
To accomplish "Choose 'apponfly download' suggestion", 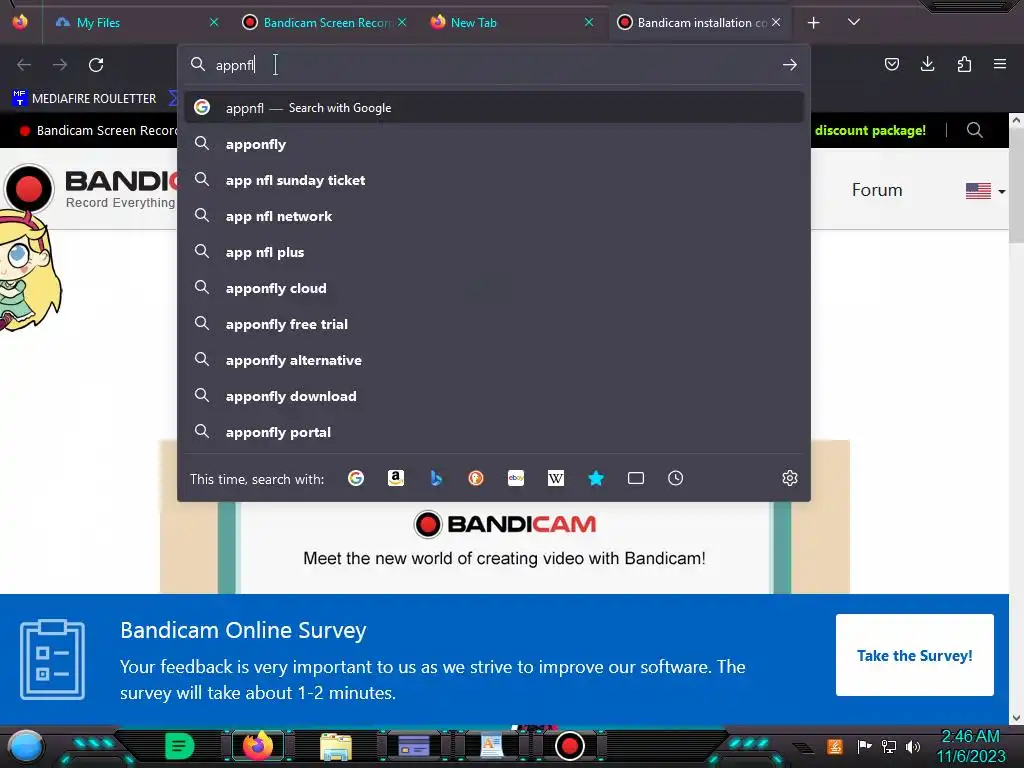I will (x=494, y=396).
